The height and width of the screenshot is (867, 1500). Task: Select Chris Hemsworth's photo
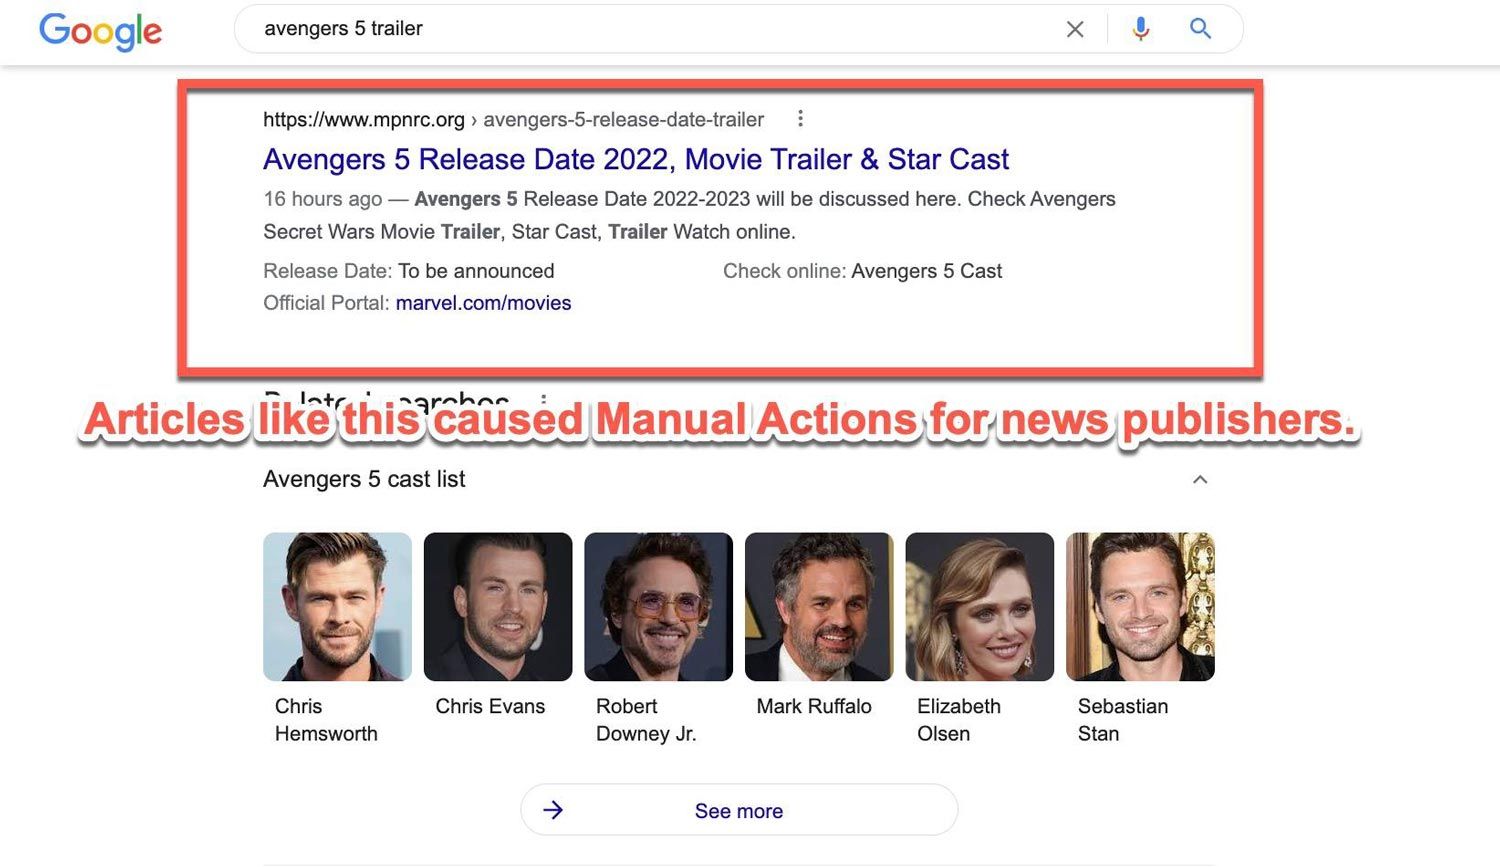pyautogui.click(x=337, y=607)
